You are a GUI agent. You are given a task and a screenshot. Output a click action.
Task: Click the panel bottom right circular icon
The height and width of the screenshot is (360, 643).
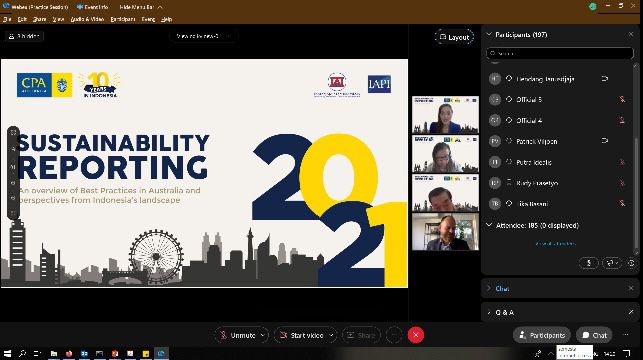(632, 263)
